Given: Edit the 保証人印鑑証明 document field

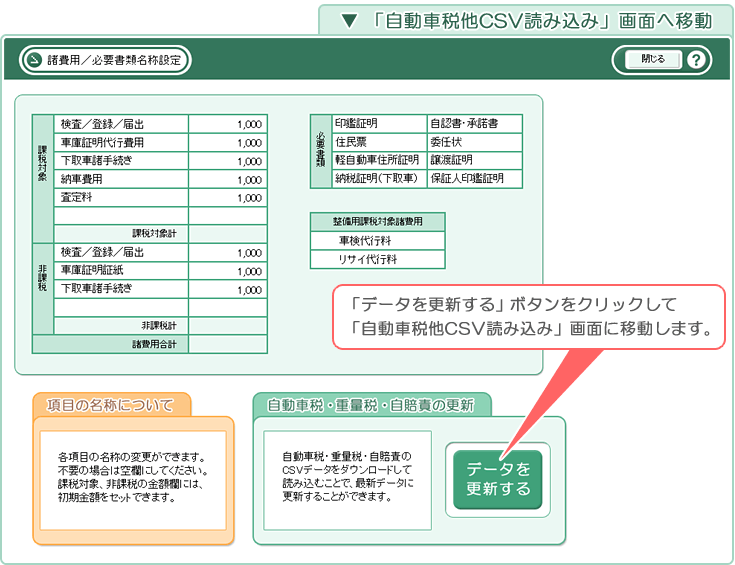Looking at the screenshot, I should 474,179.
